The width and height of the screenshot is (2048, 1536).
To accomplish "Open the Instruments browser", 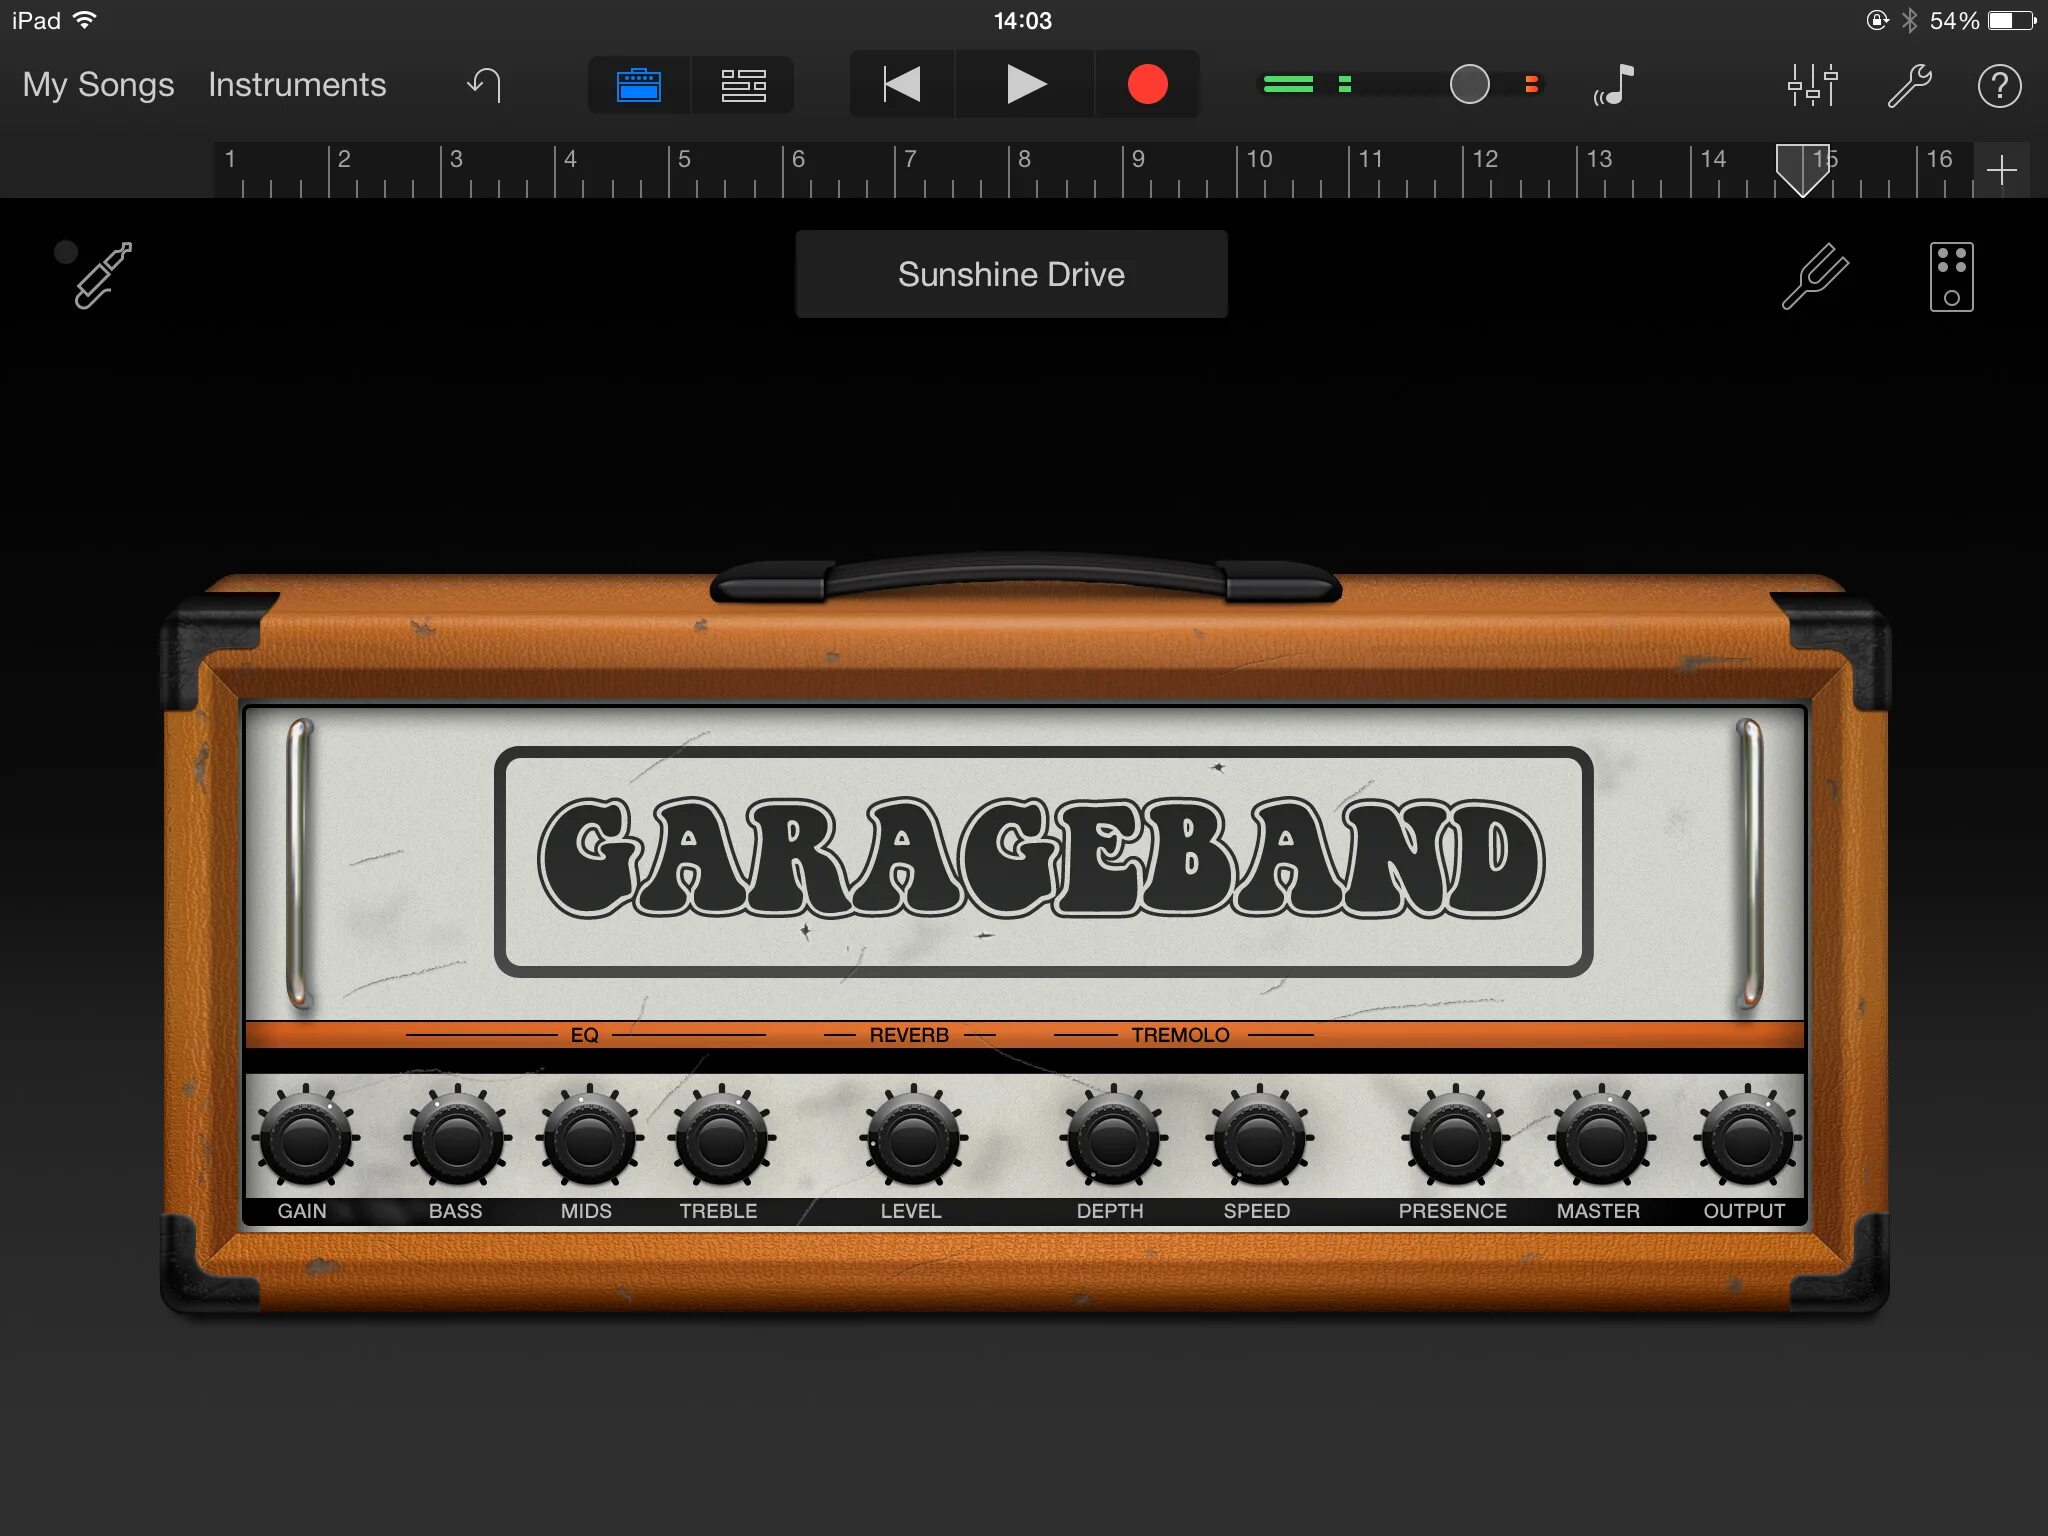I will [297, 85].
